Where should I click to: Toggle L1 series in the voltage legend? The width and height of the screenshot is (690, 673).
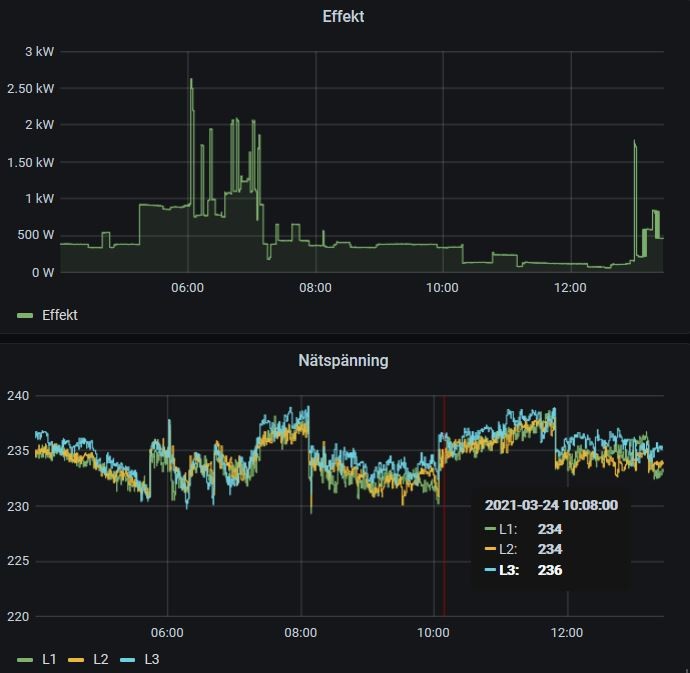[x=50, y=659]
